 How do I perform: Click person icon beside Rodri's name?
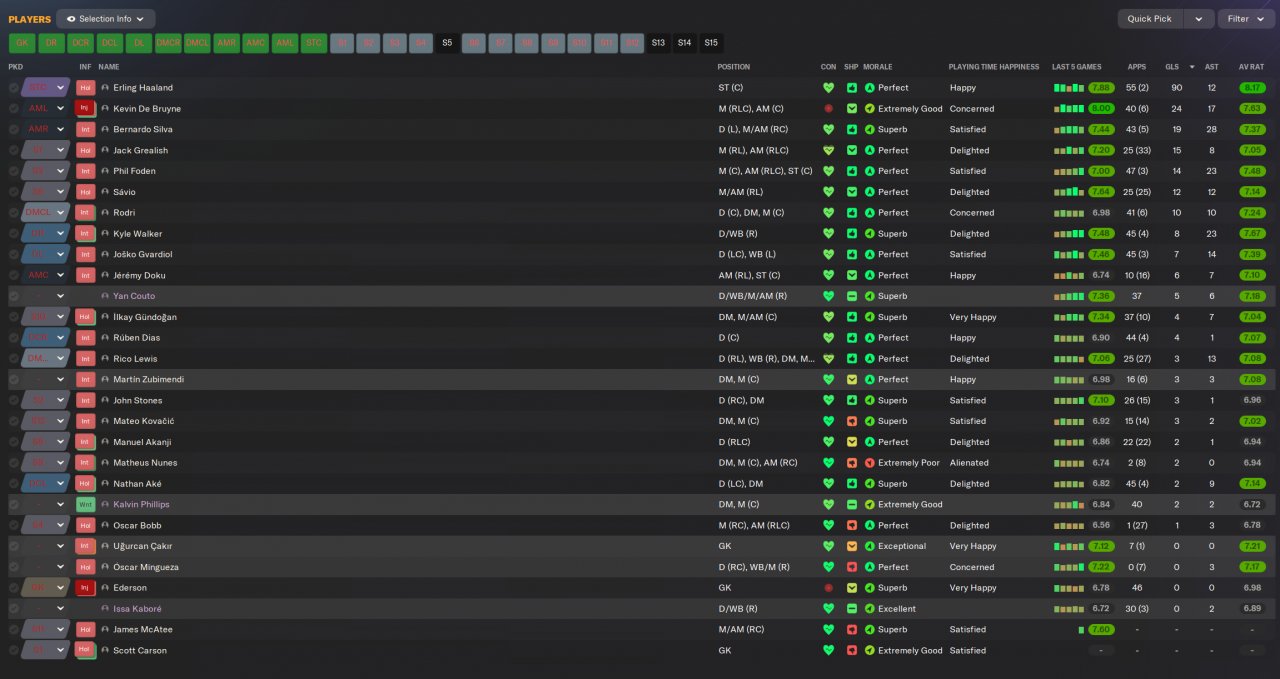pos(105,213)
